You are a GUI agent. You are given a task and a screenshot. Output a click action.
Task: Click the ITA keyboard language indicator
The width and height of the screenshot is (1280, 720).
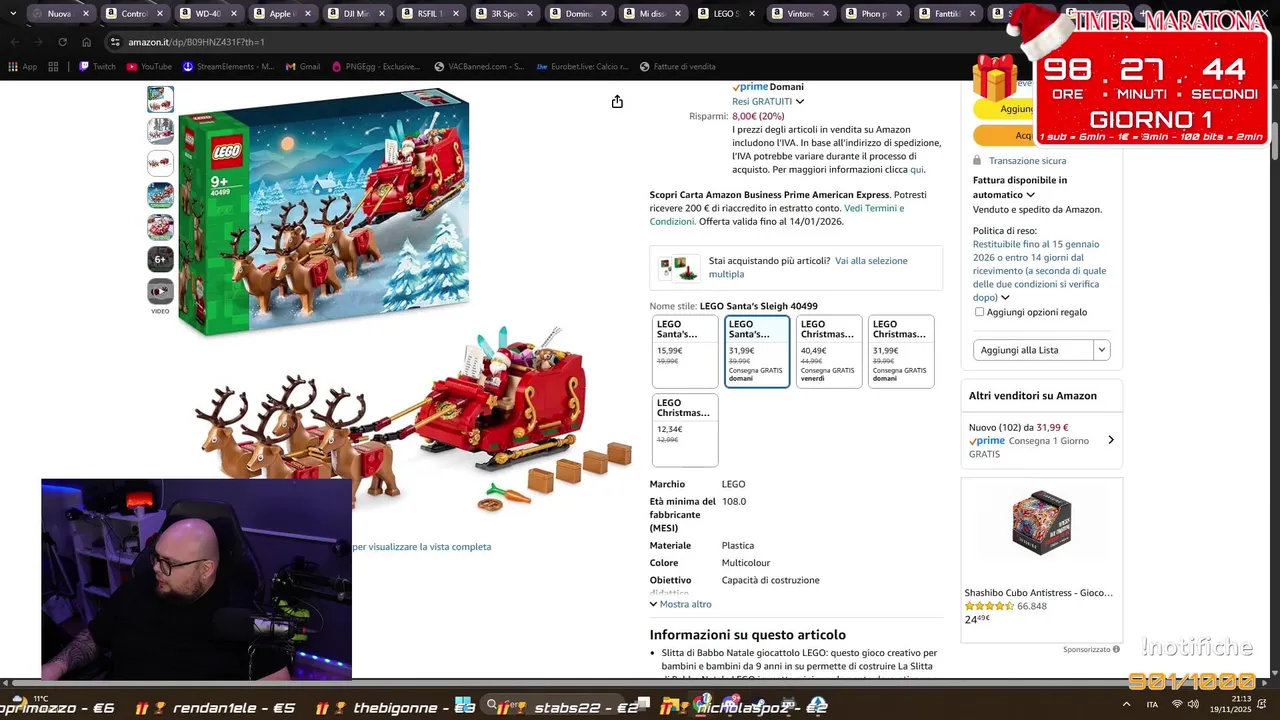coord(1152,704)
